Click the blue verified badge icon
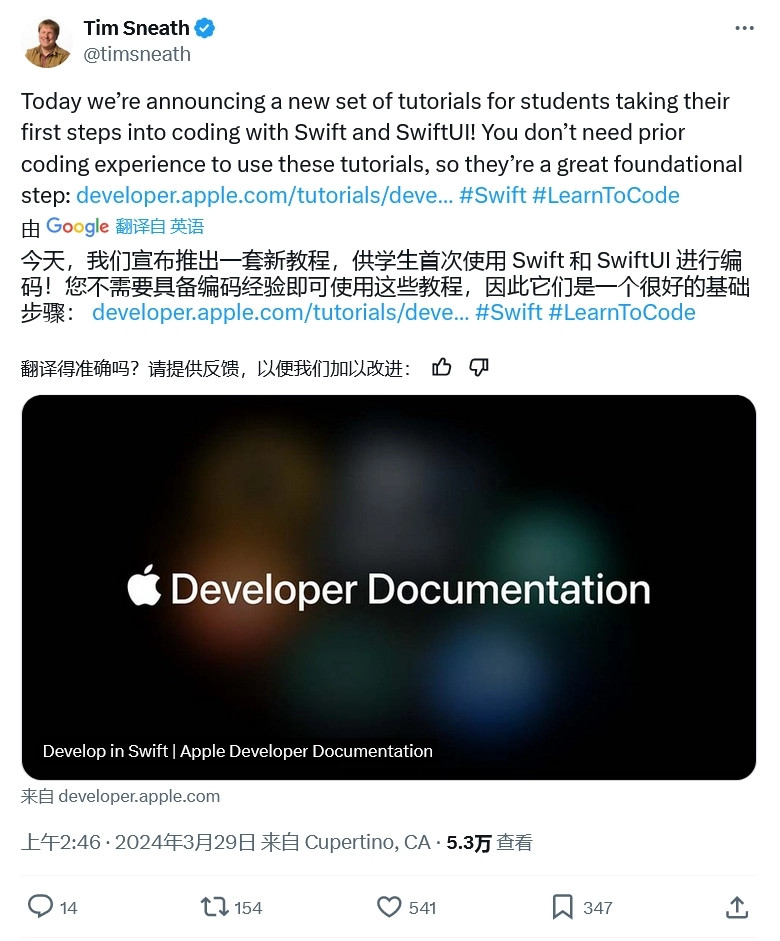Viewport: 780px width, 941px height. click(205, 28)
